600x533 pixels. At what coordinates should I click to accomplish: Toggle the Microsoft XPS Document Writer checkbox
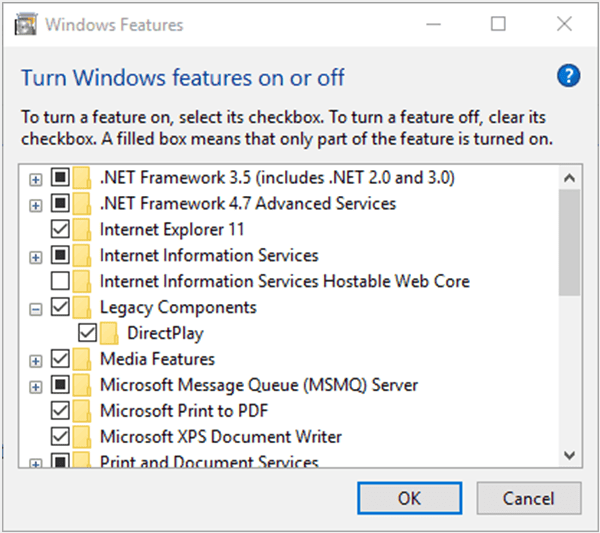[x=60, y=437]
